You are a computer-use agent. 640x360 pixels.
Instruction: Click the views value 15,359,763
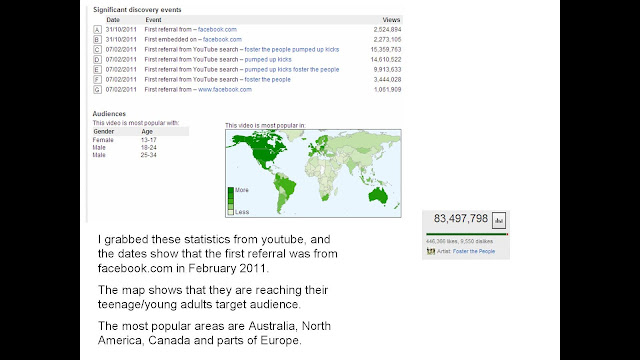[386, 49]
